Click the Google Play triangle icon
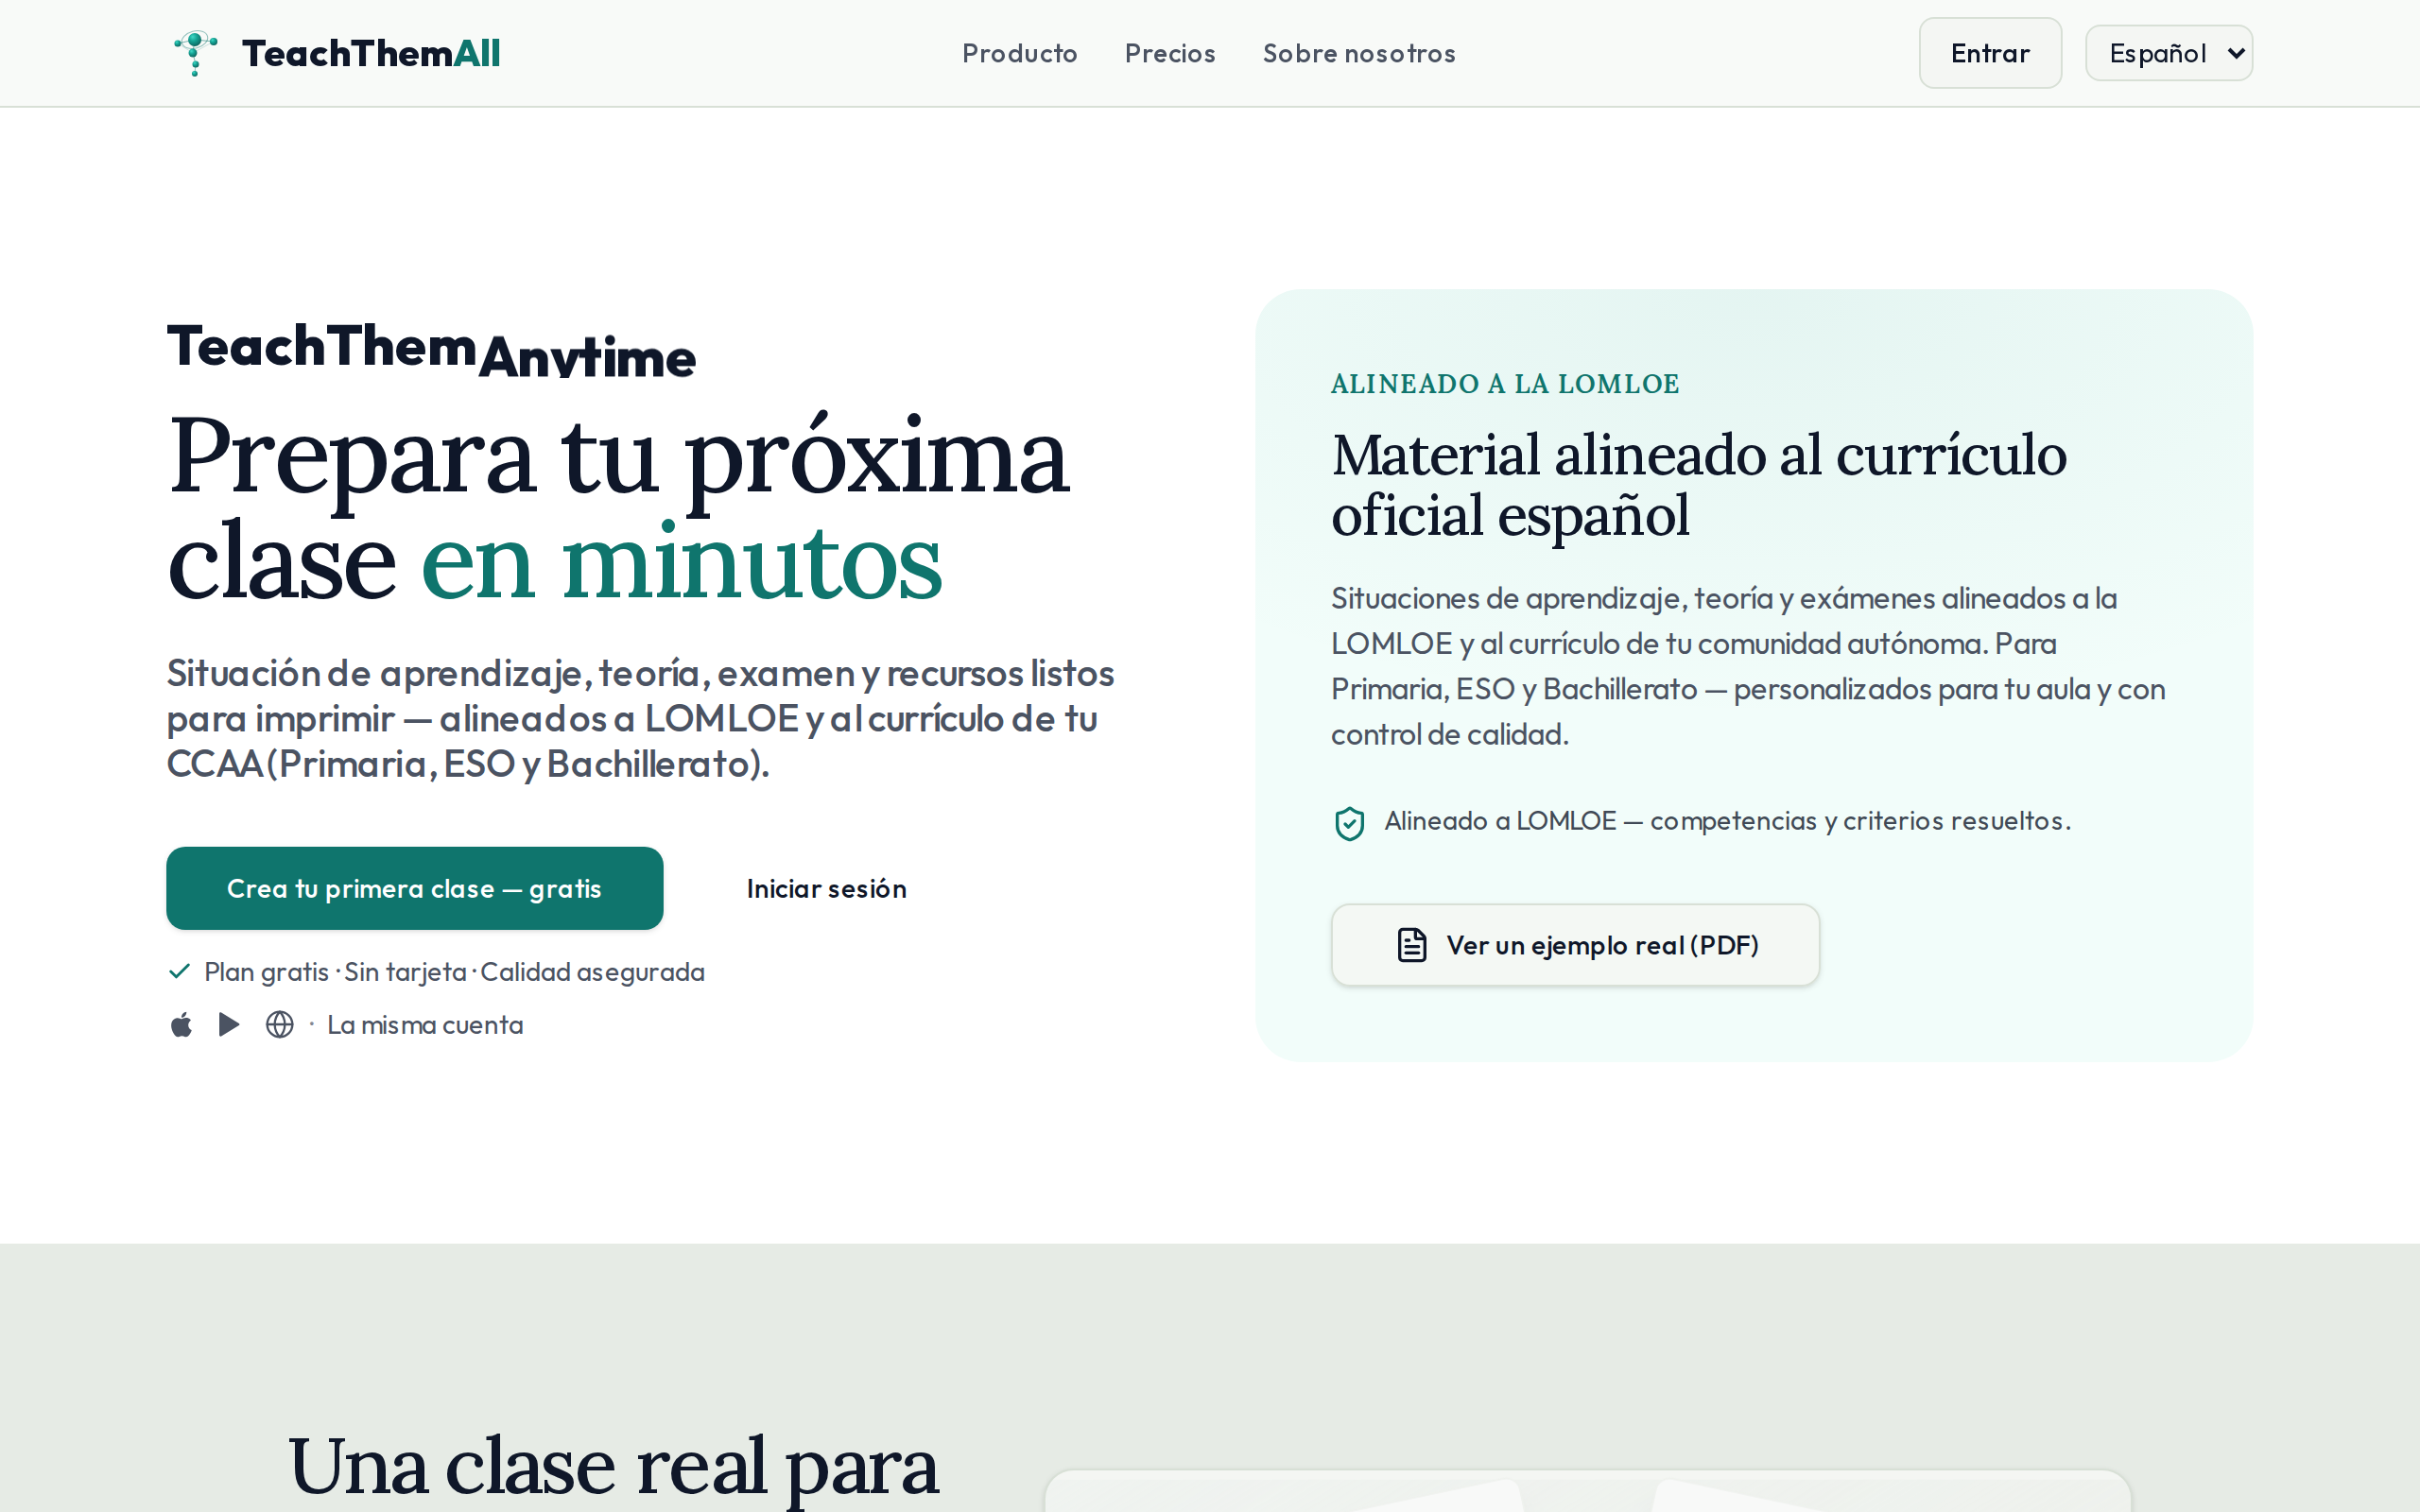The image size is (2420, 1512). [x=229, y=1025]
